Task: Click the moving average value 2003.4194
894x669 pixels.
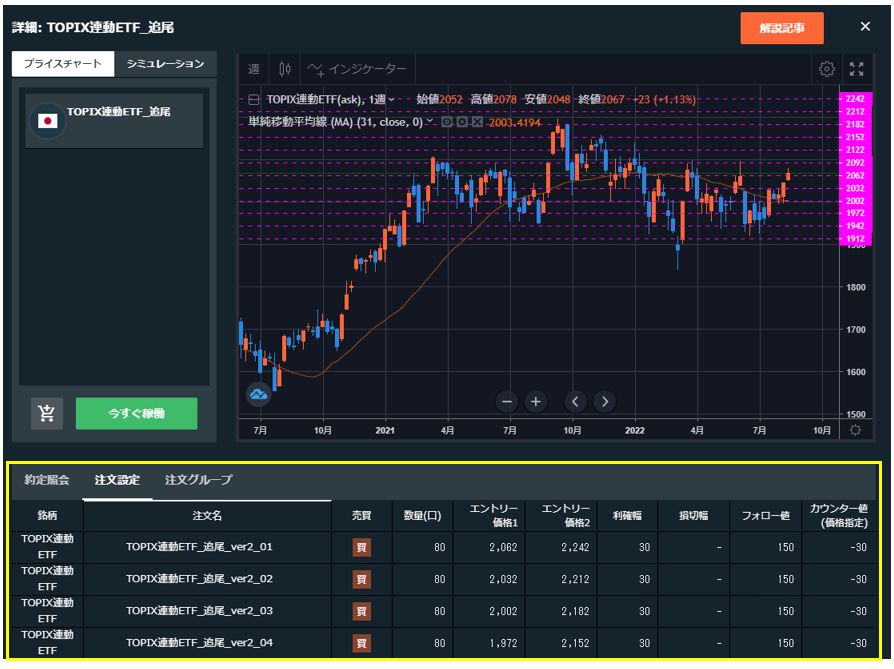Action: click(514, 122)
